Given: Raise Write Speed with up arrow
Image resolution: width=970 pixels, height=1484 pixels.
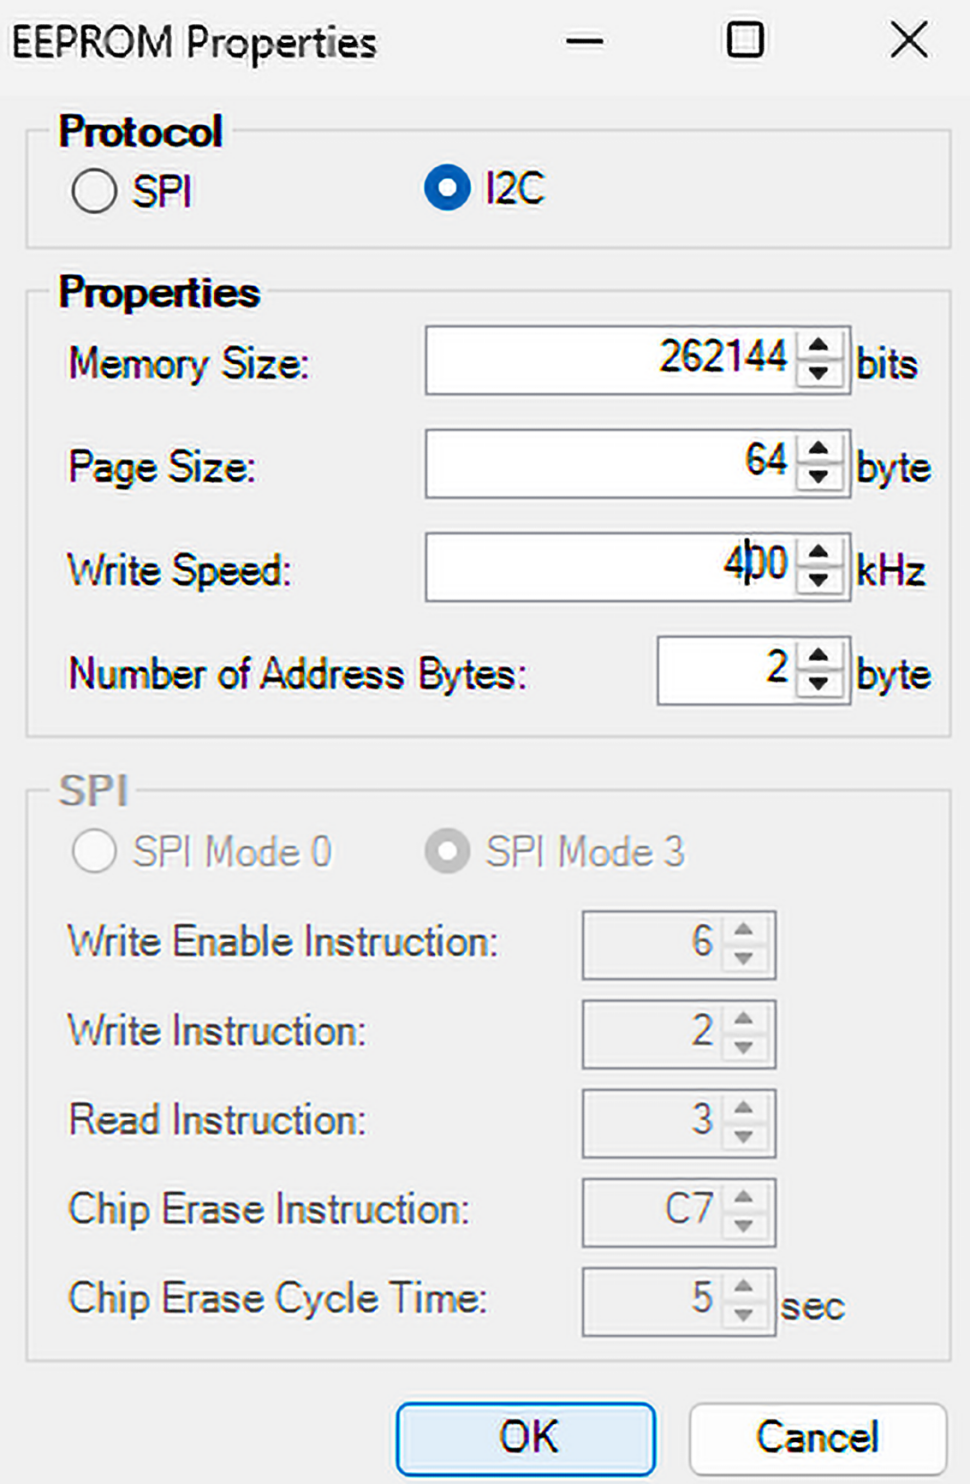Looking at the screenshot, I should pyautogui.click(x=819, y=552).
